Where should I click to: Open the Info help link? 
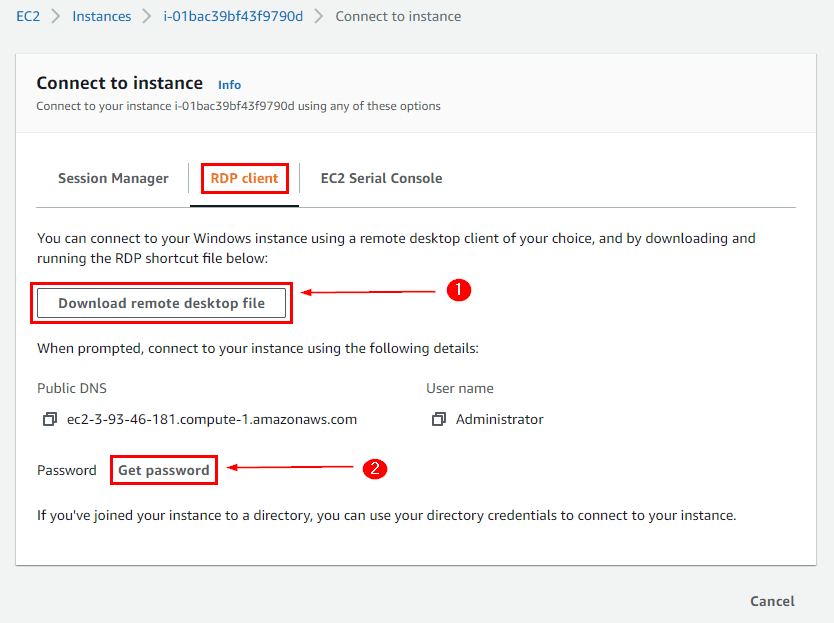[229, 85]
